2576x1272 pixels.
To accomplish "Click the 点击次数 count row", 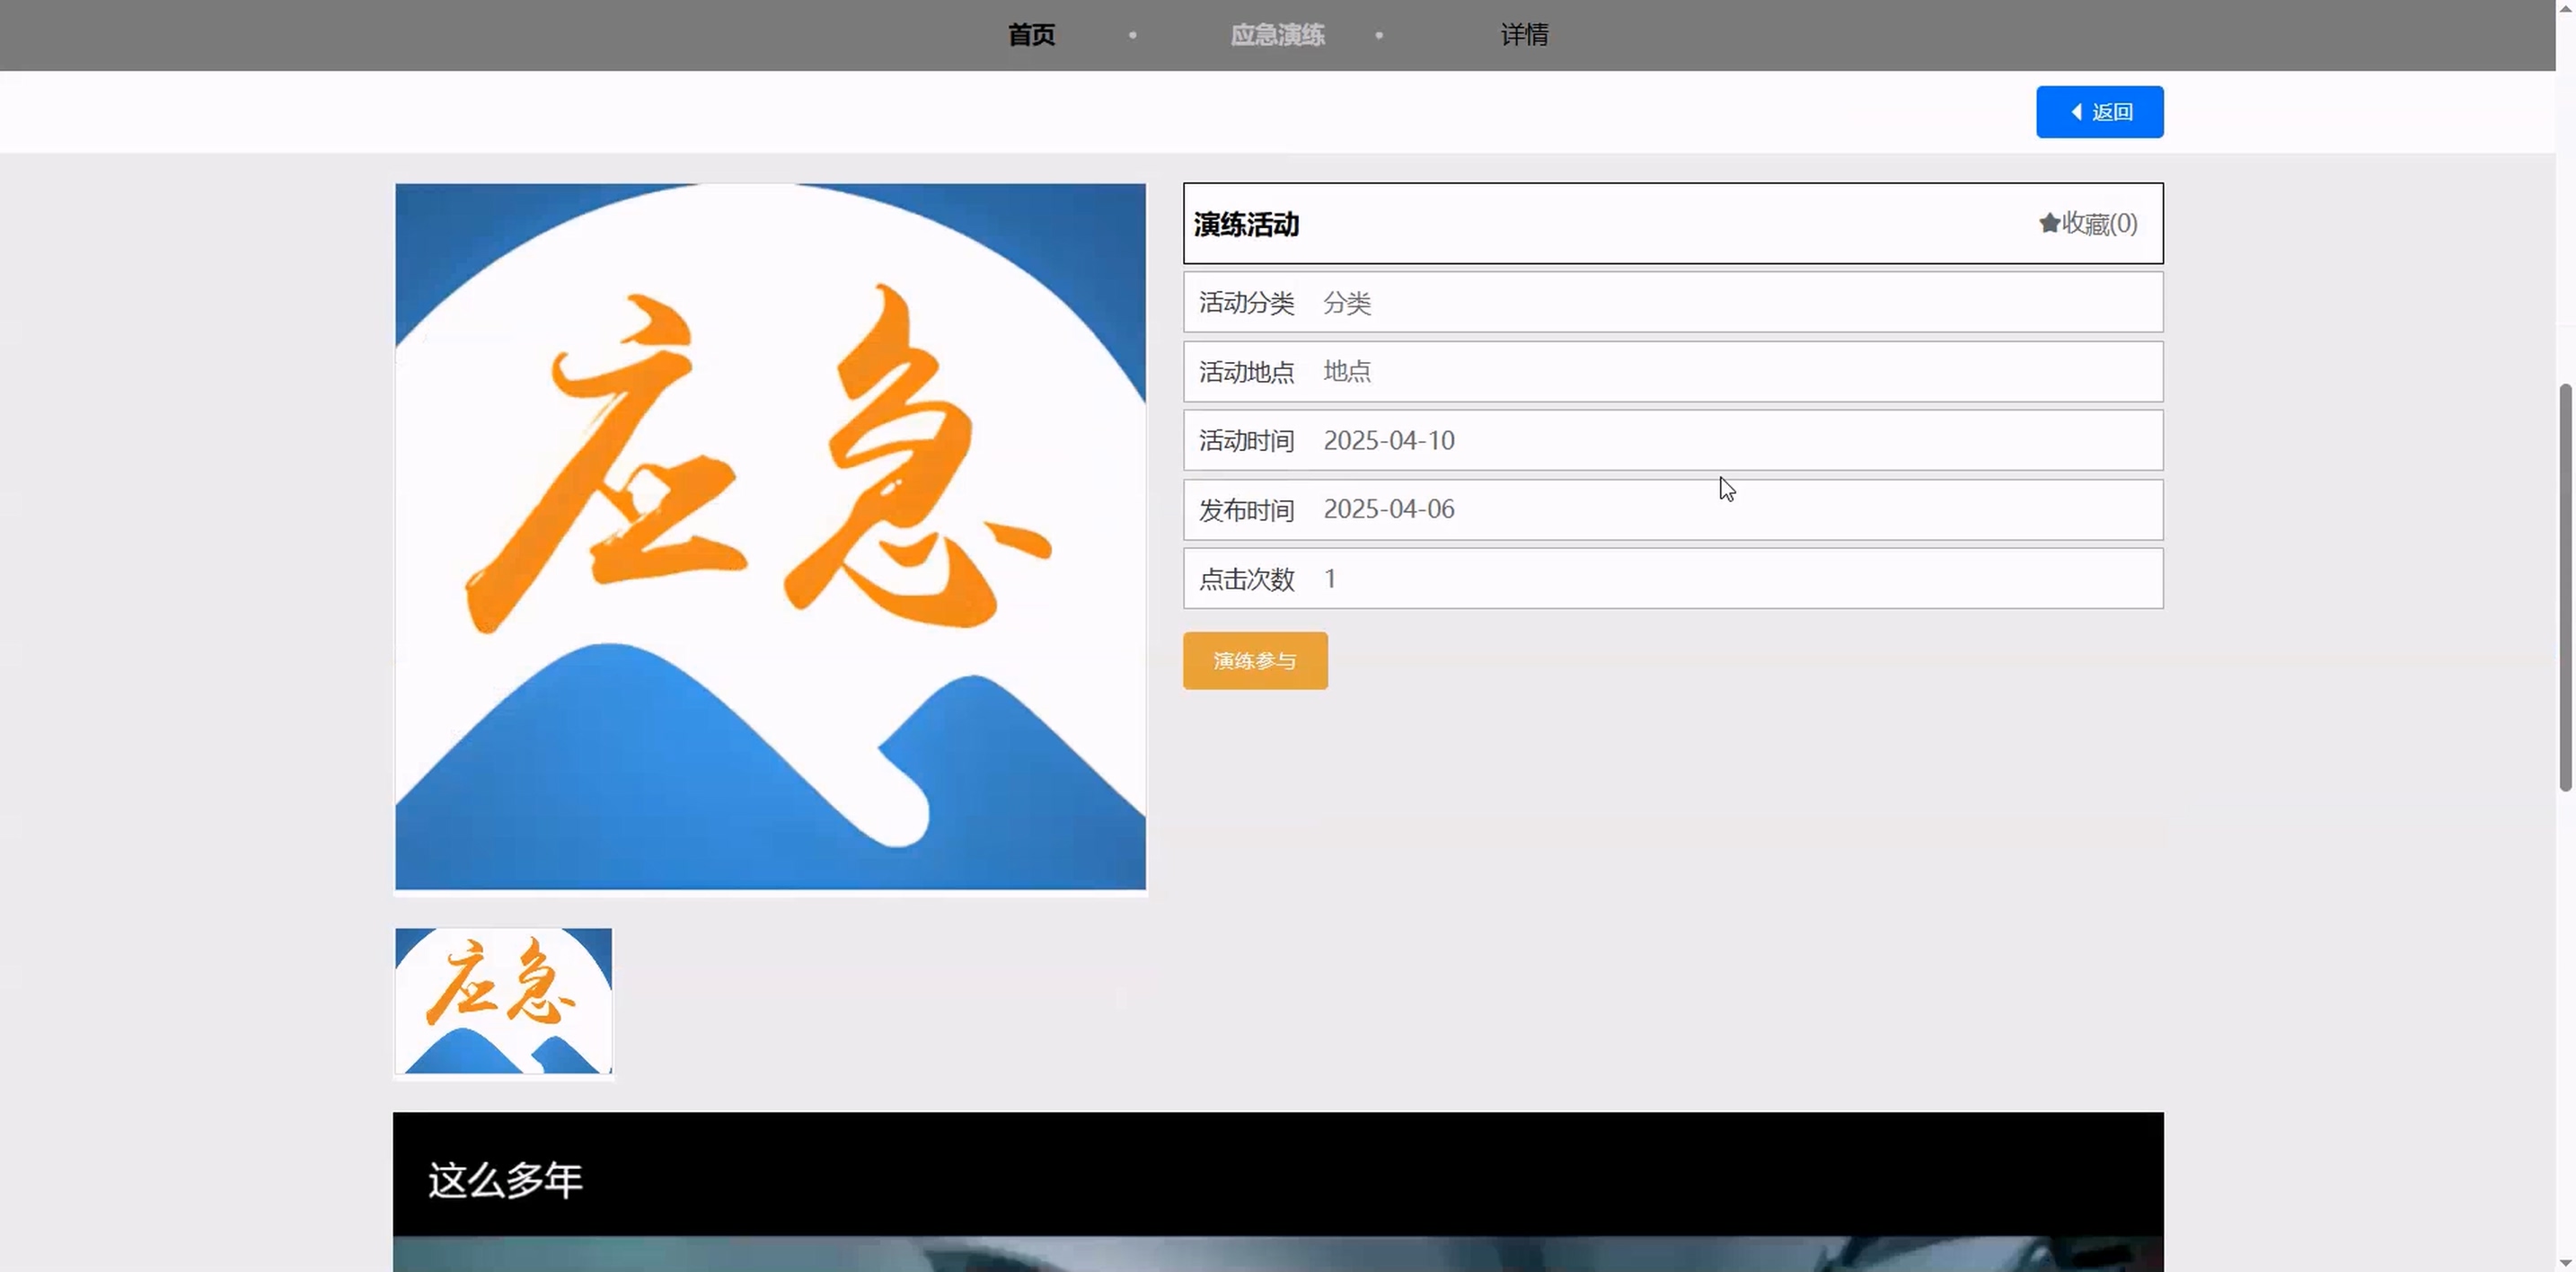I will 1672,579.
